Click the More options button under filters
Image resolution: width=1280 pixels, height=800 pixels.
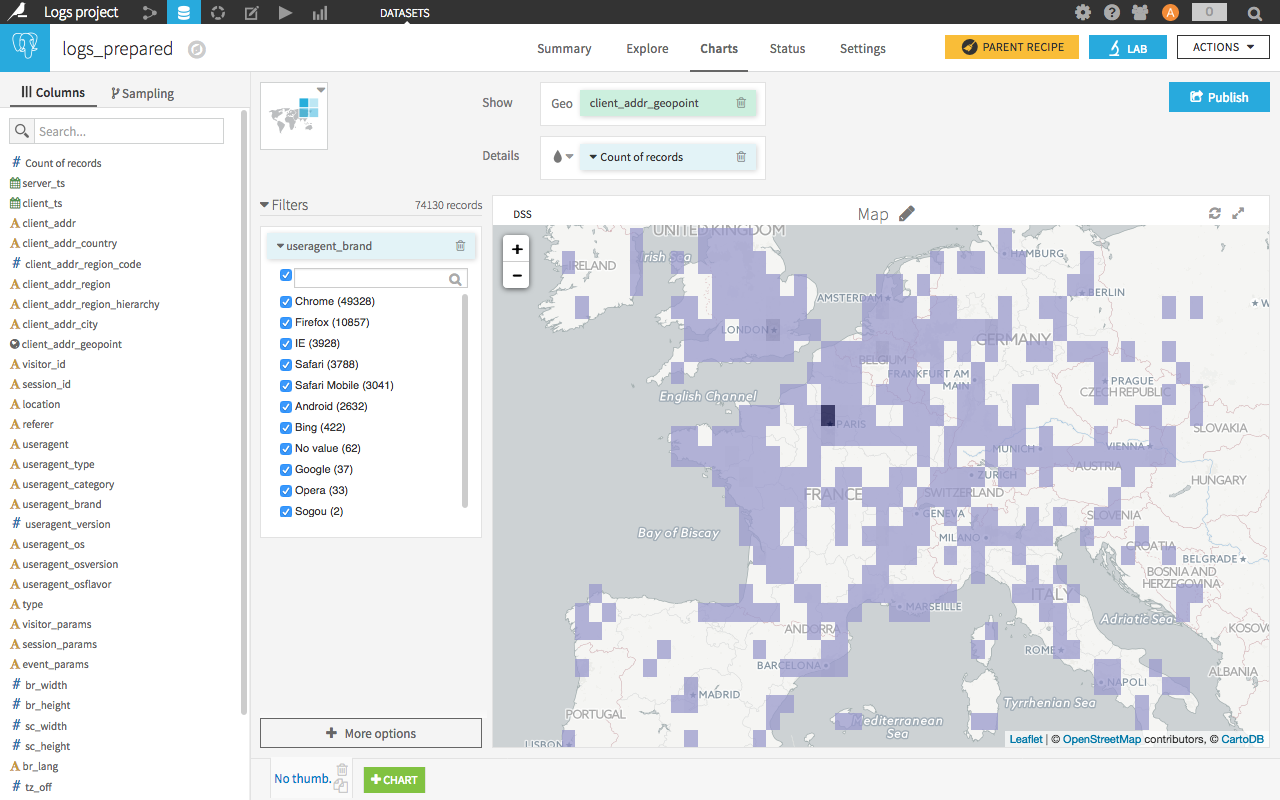pyautogui.click(x=370, y=732)
